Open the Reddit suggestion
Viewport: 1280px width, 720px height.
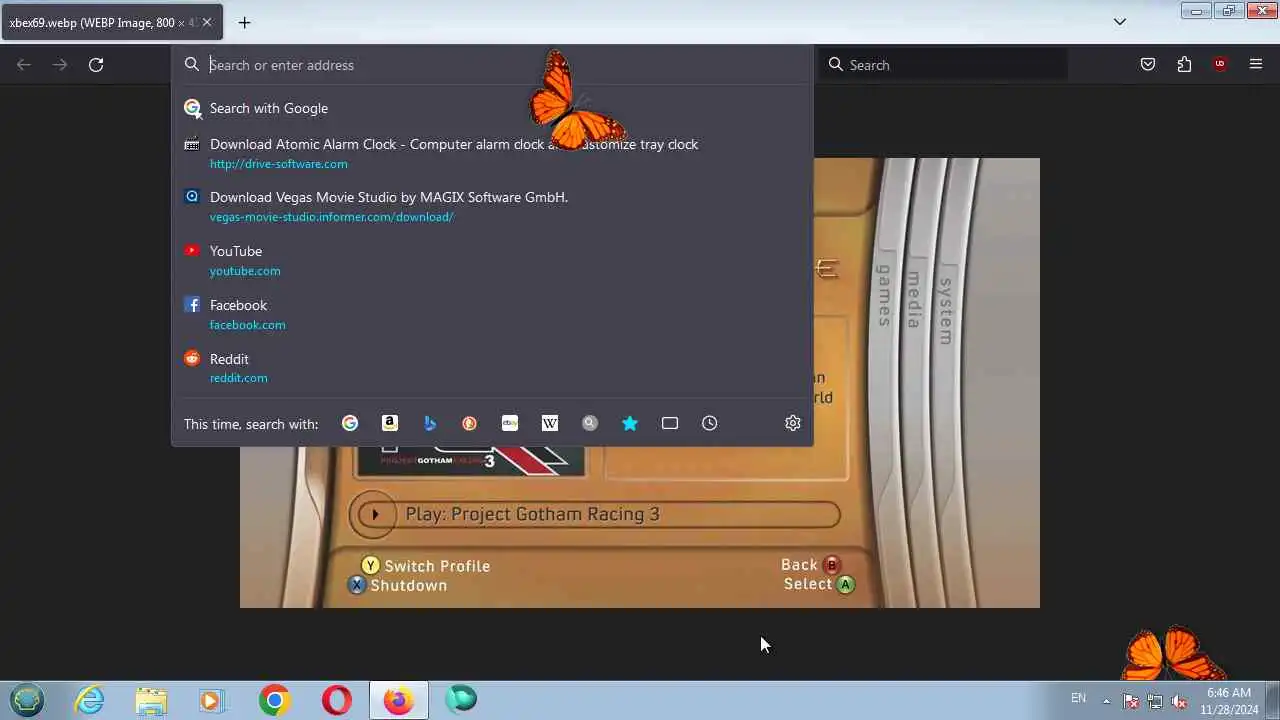point(492,368)
